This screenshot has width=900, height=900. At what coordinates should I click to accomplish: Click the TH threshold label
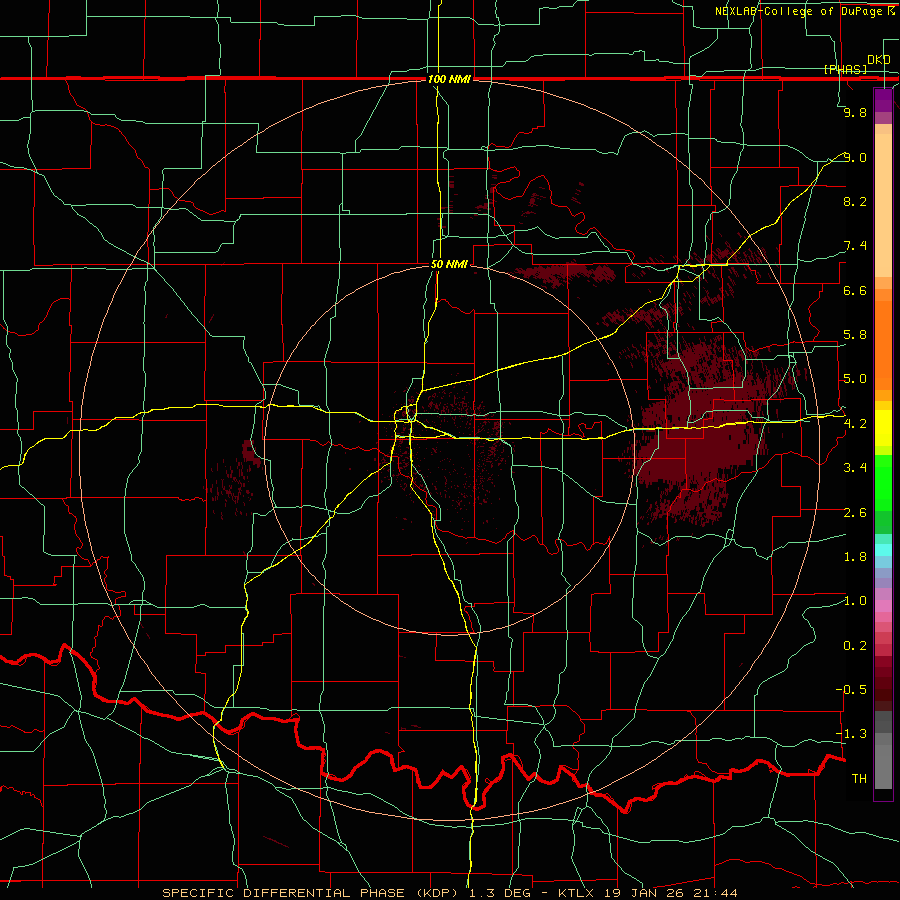pos(859,779)
